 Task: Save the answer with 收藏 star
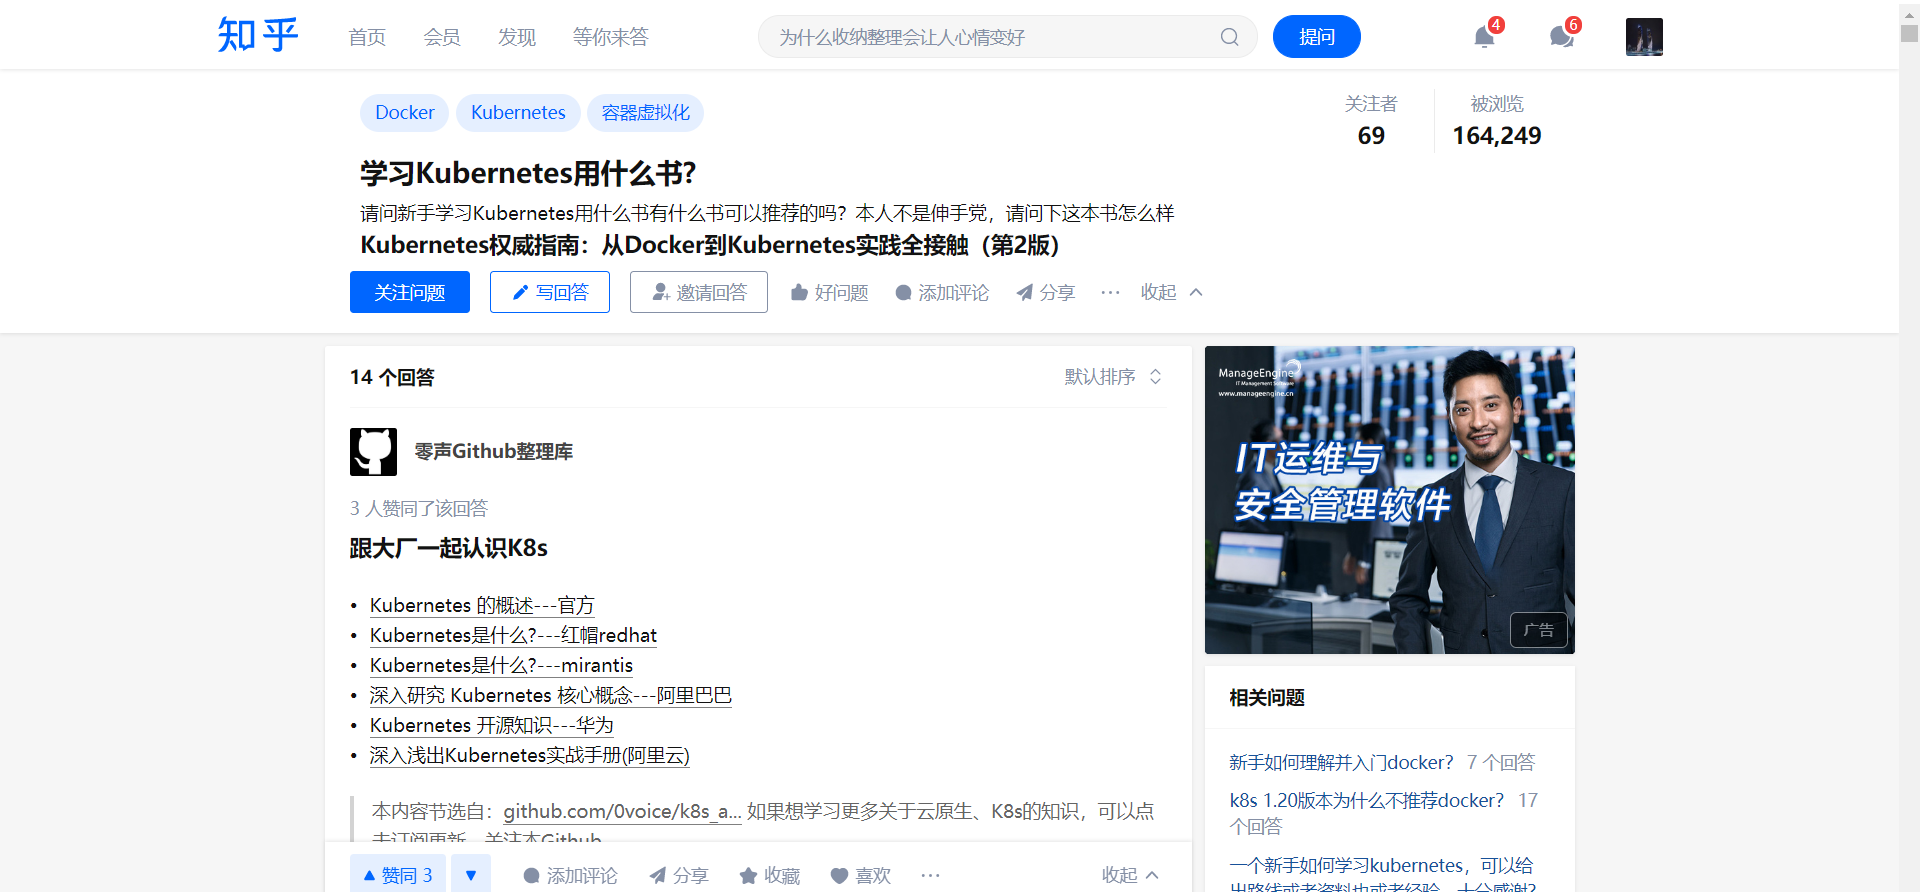pyautogui.click(x=769, y=875)
